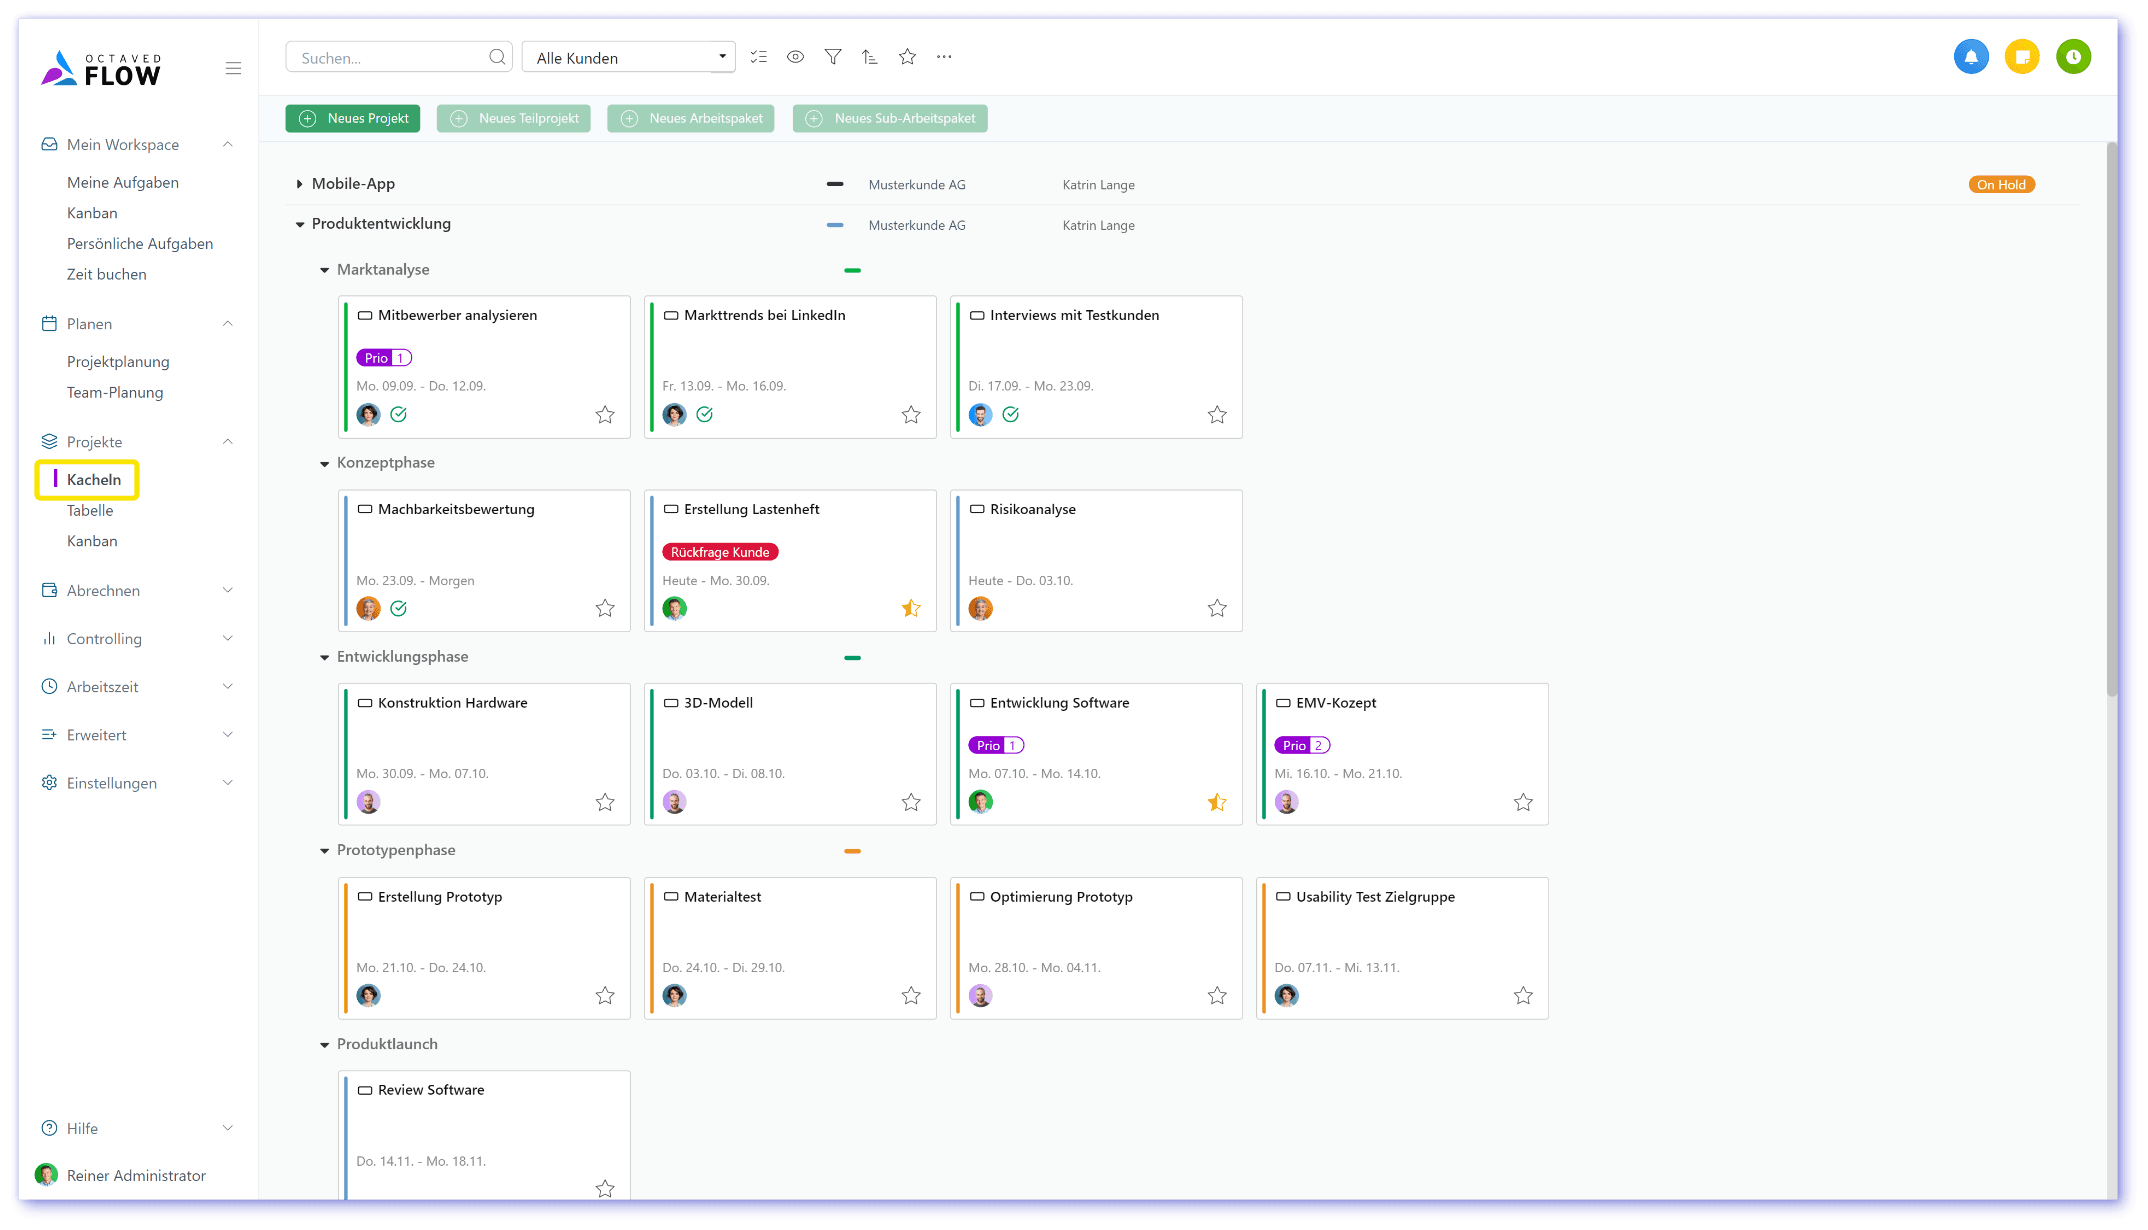Screen dimensions: 2148x1230
Task: Open the Alle Kunden dropdown
Action: (628, 57)
